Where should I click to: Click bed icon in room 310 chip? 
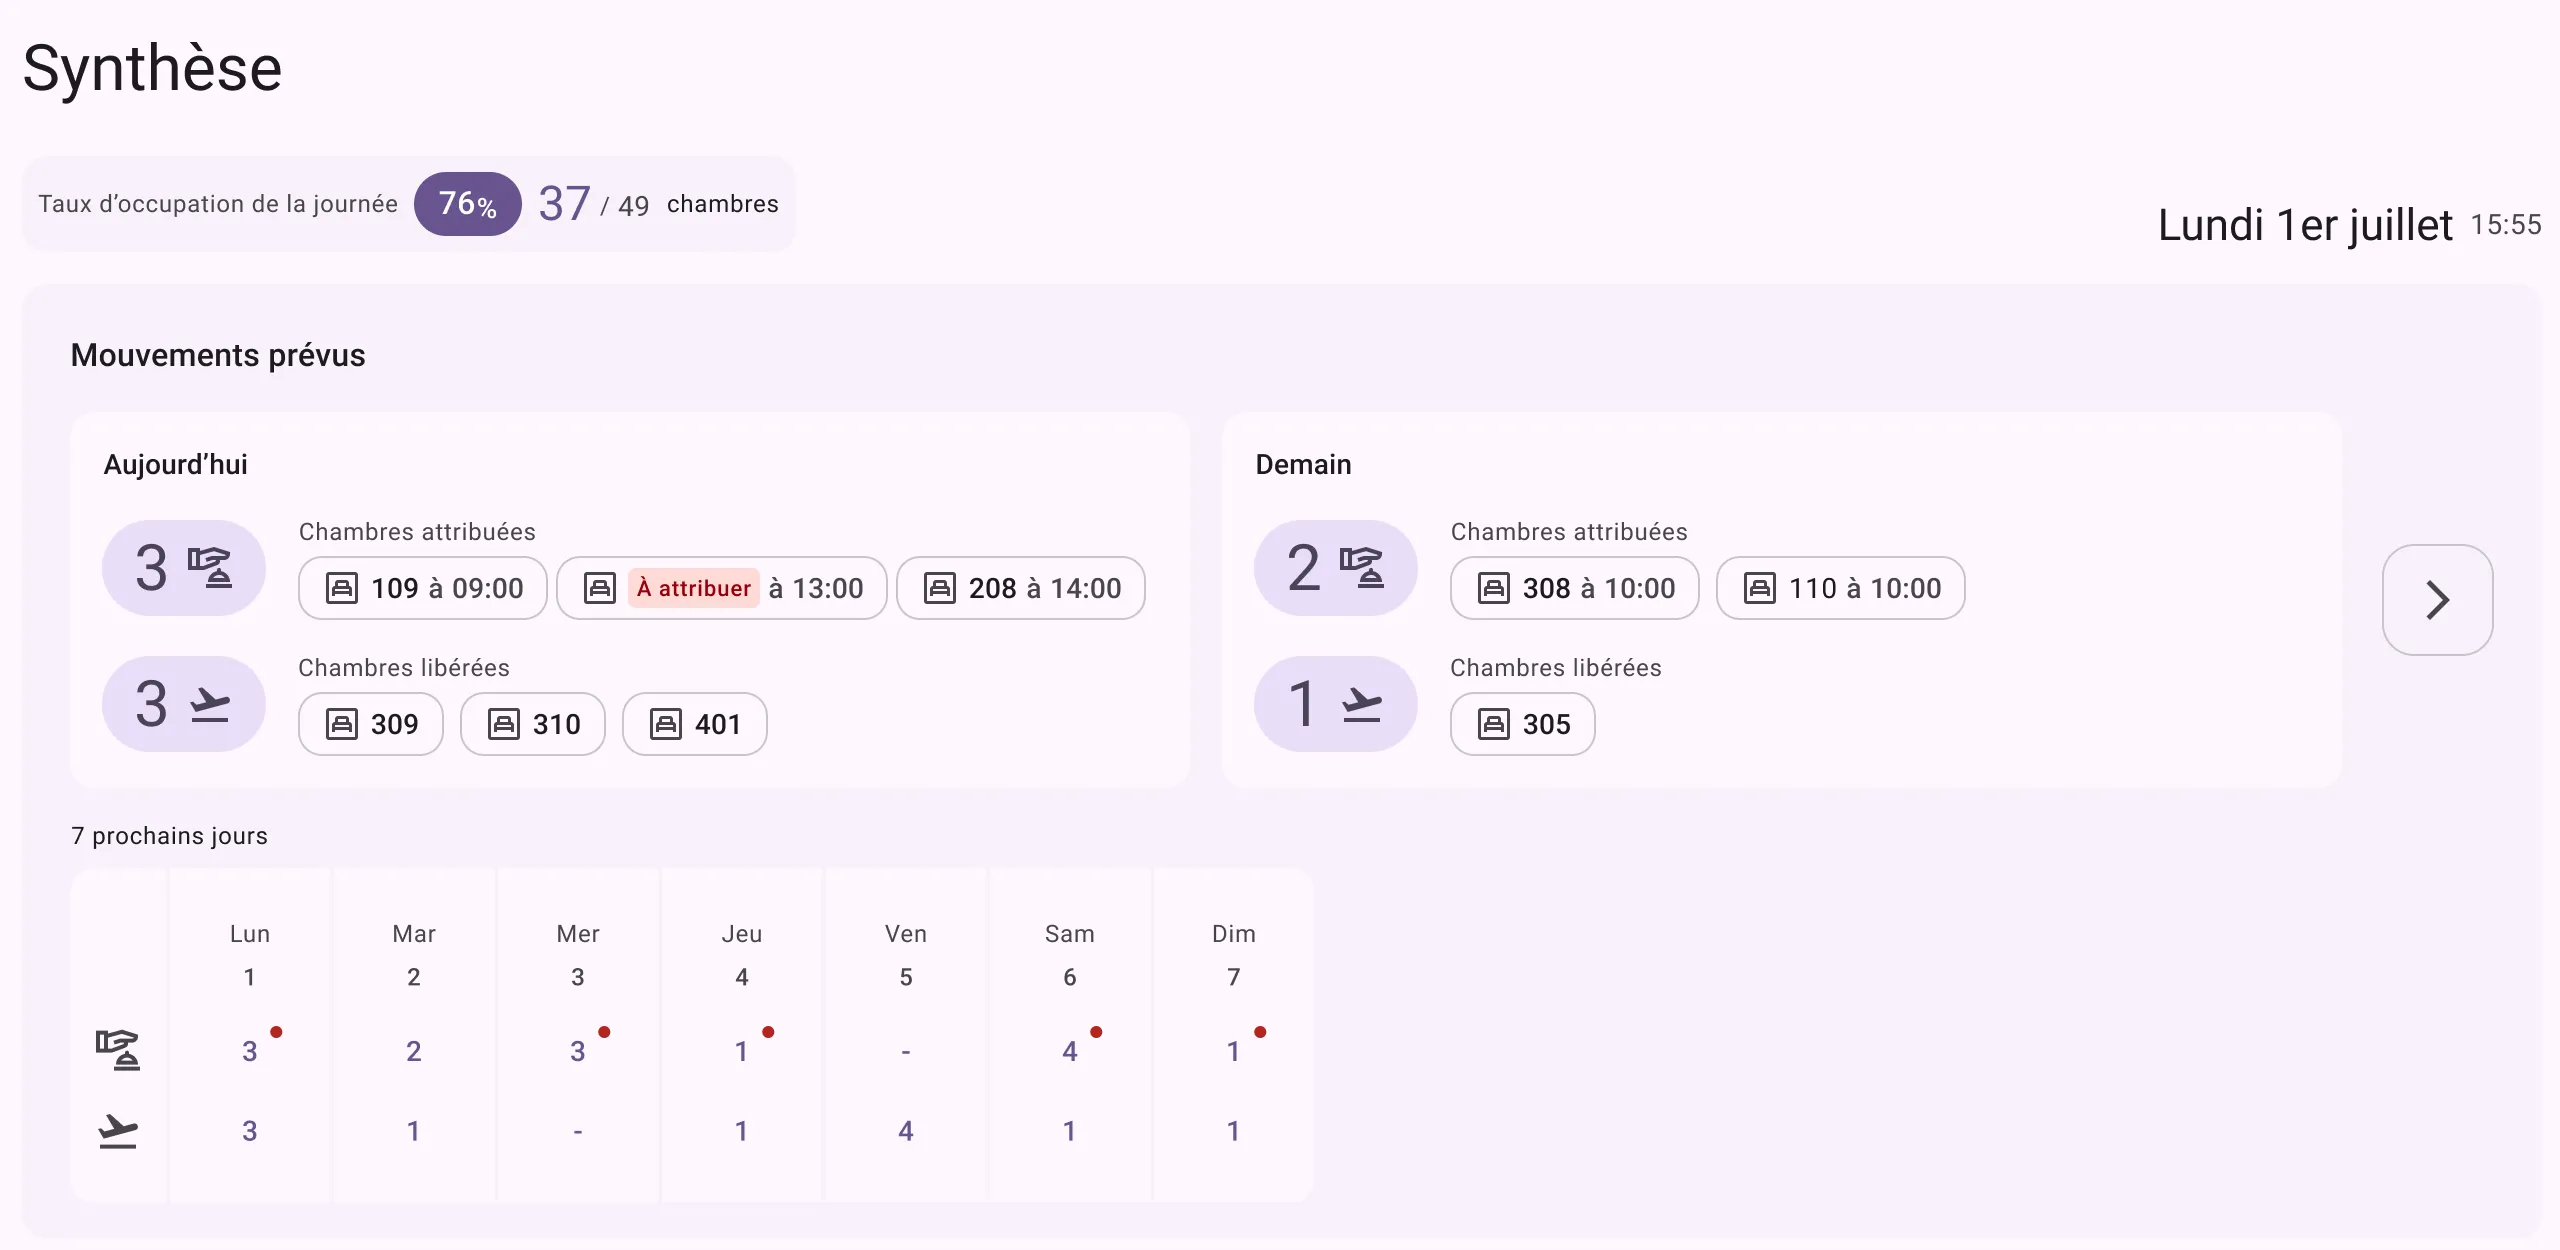click(x=504, y=724)
